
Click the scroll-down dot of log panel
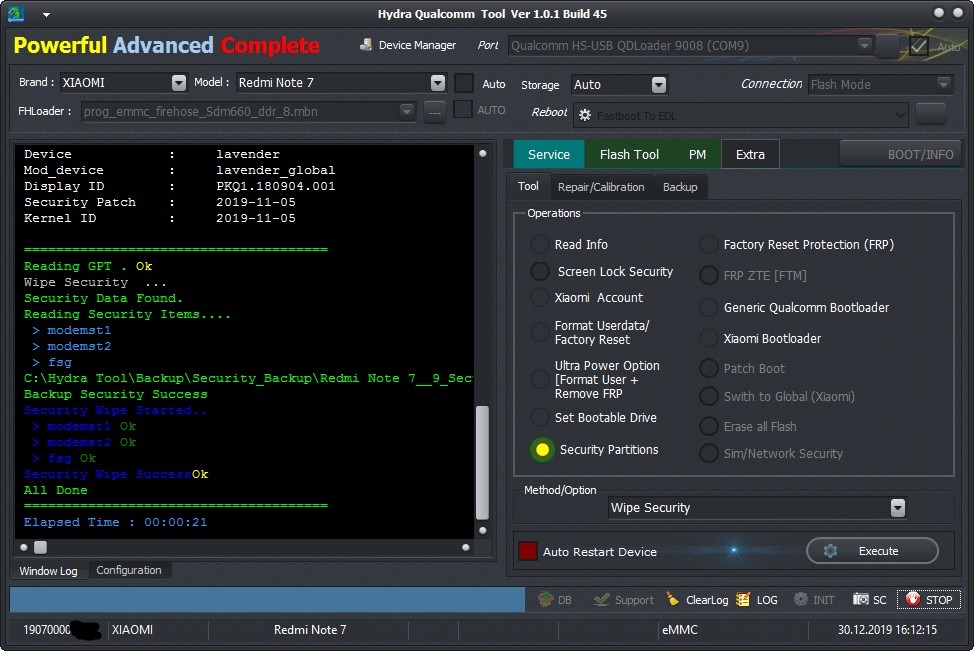[483, 530]
